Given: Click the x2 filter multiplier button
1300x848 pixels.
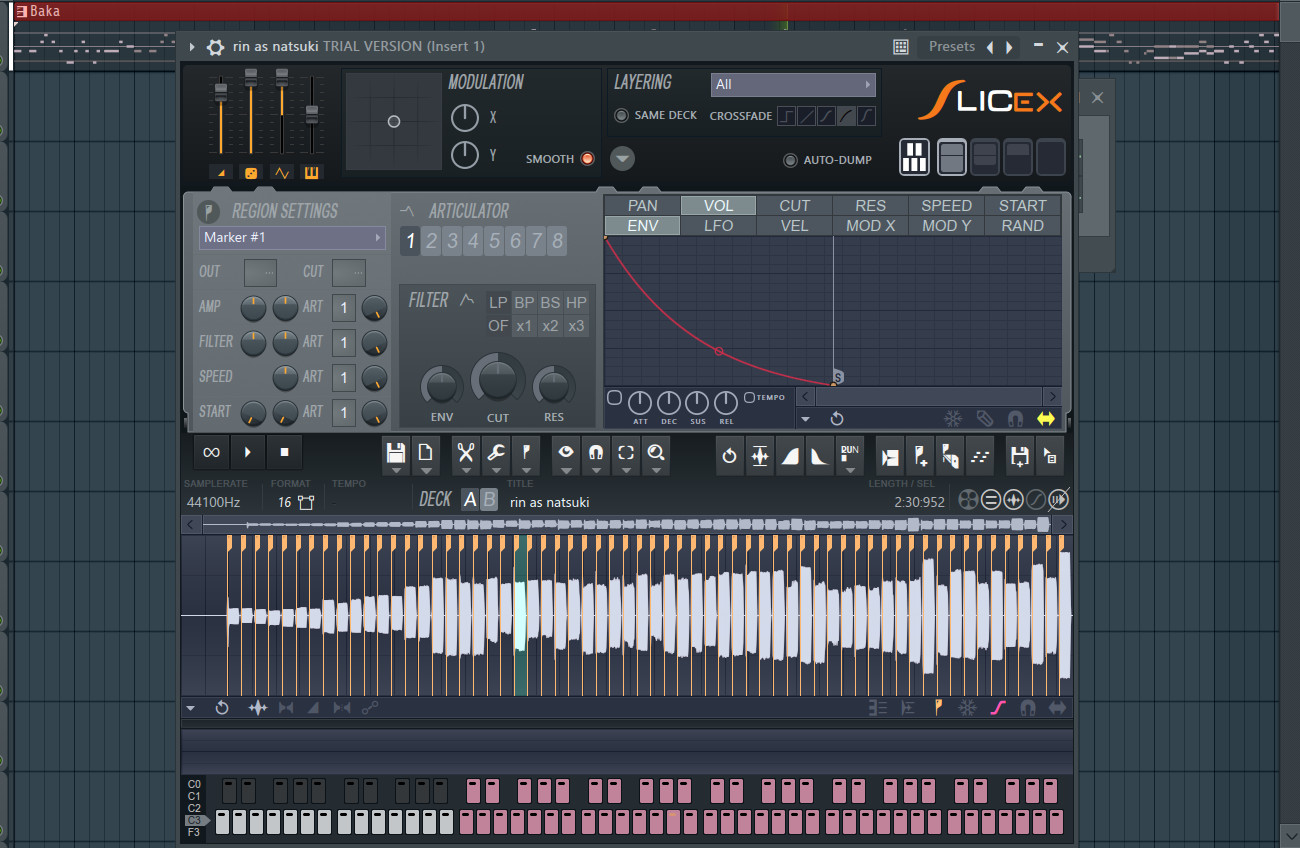Looking at the screenshot, I should point(550,326).
